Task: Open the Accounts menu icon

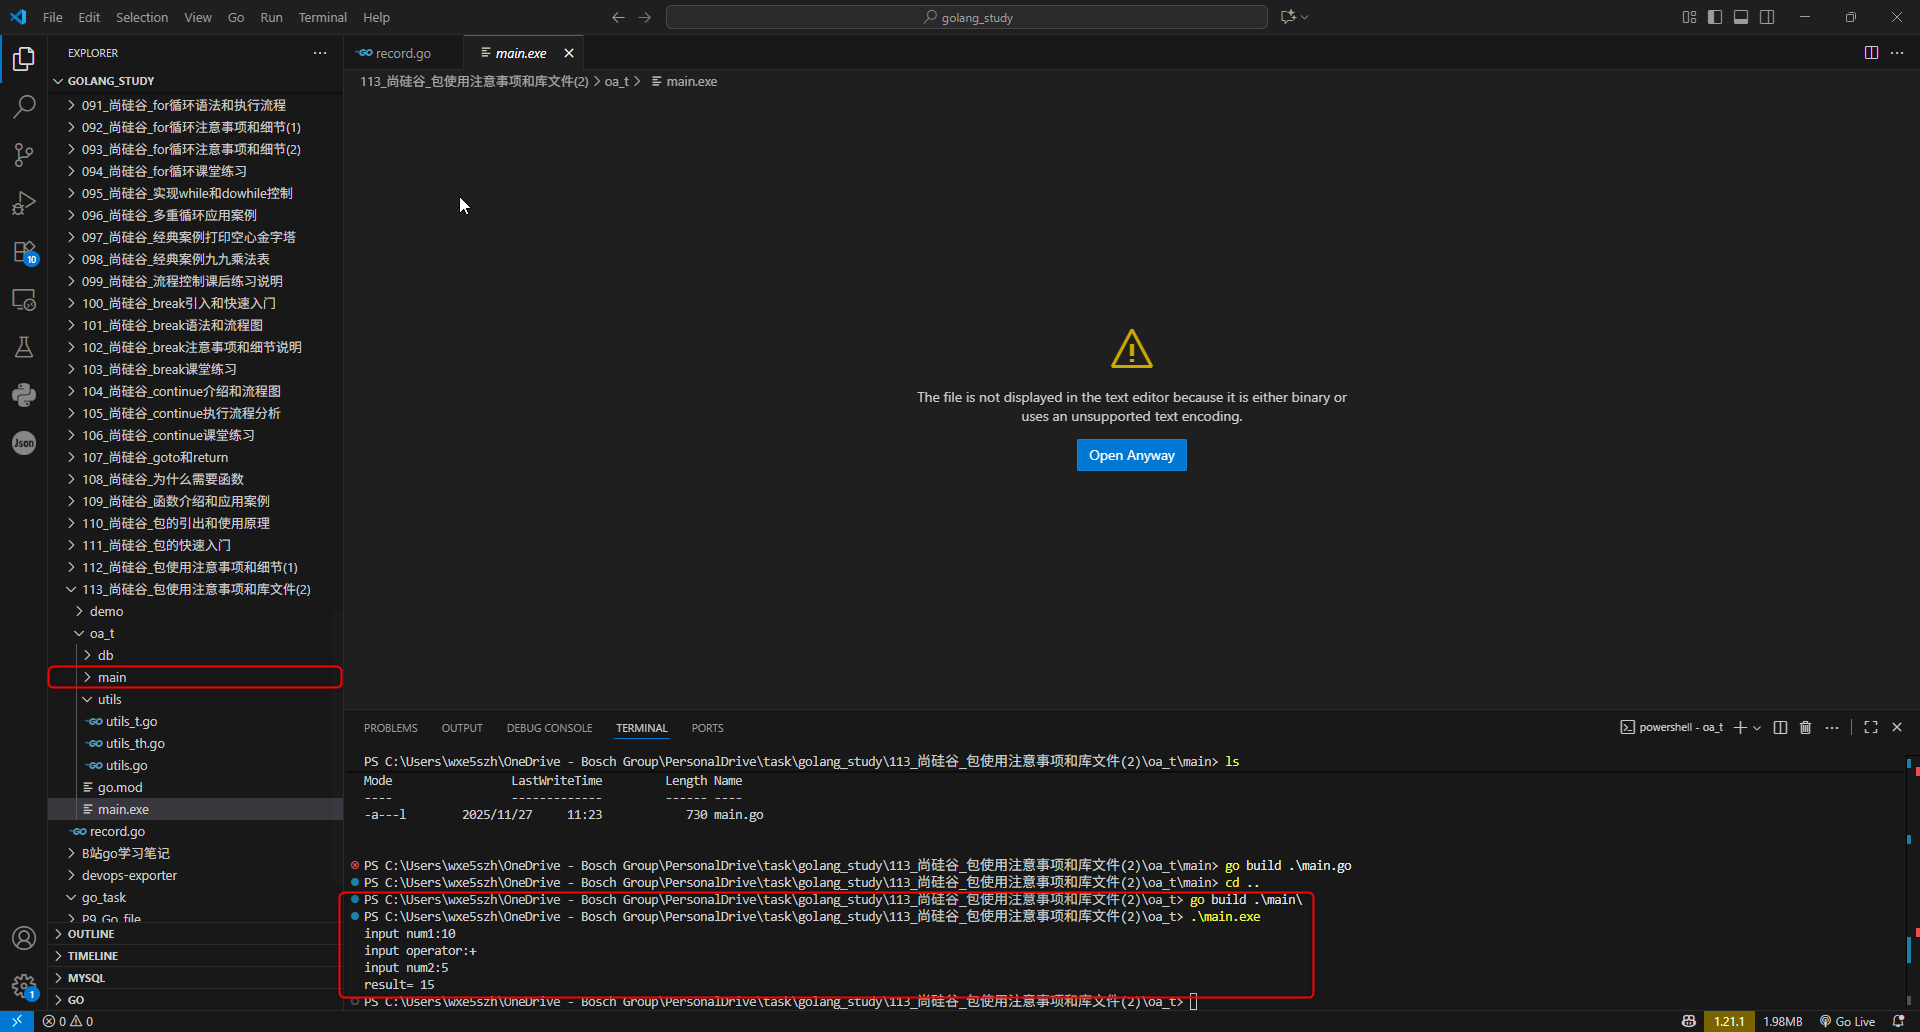Action: click(24, 938)
